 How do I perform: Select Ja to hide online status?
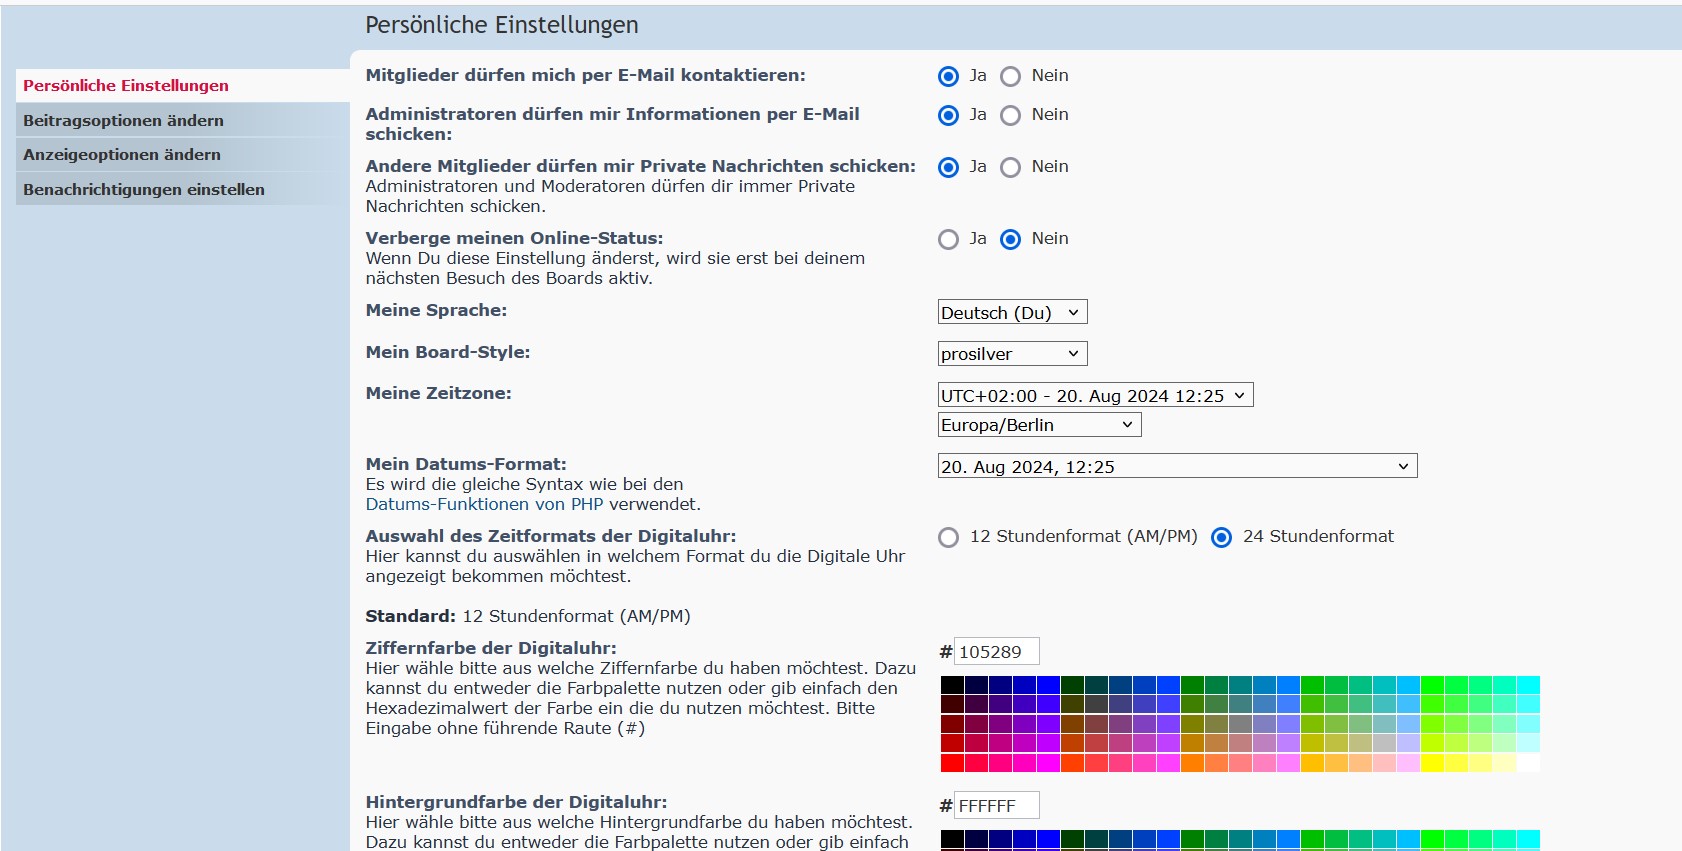[948, 240]
